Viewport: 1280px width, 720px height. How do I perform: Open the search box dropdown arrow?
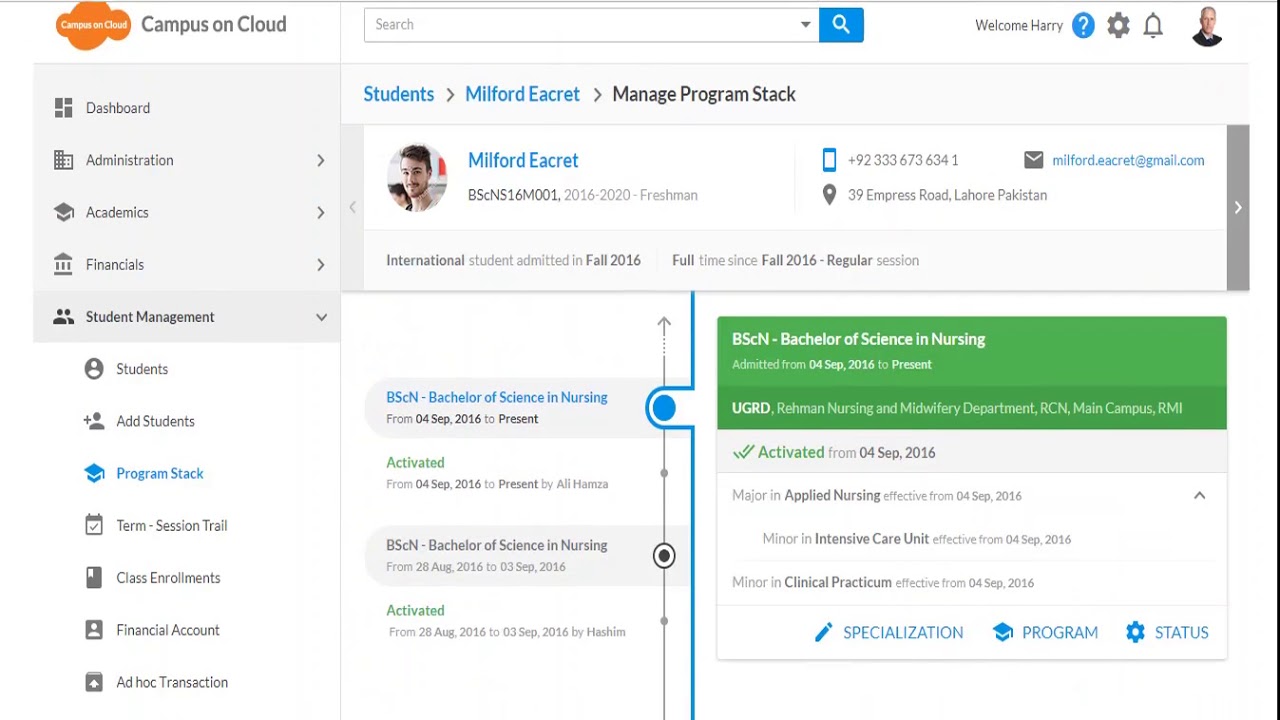[x=805, y=25]
